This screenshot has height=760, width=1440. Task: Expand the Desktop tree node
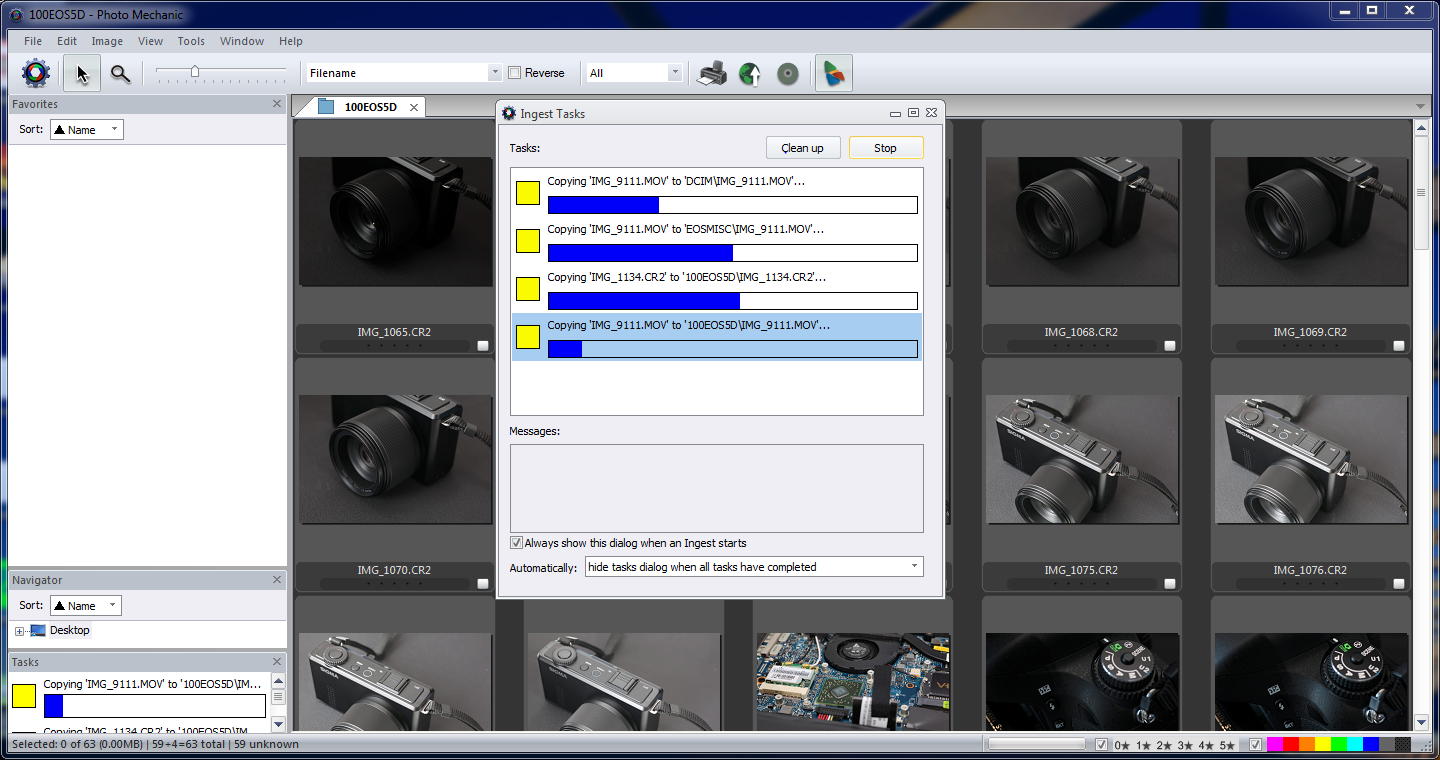19,631
